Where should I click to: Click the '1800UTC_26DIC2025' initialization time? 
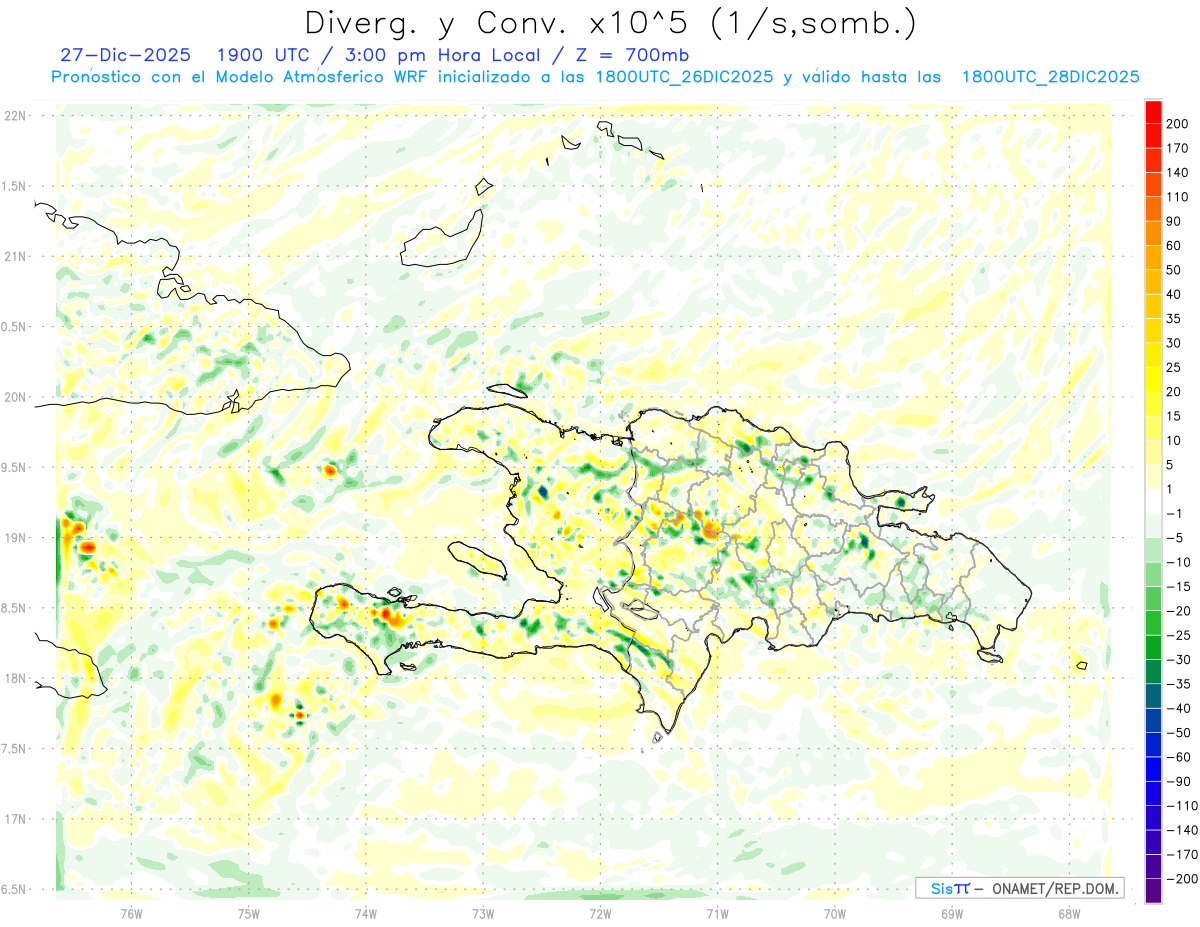(685, 77)
